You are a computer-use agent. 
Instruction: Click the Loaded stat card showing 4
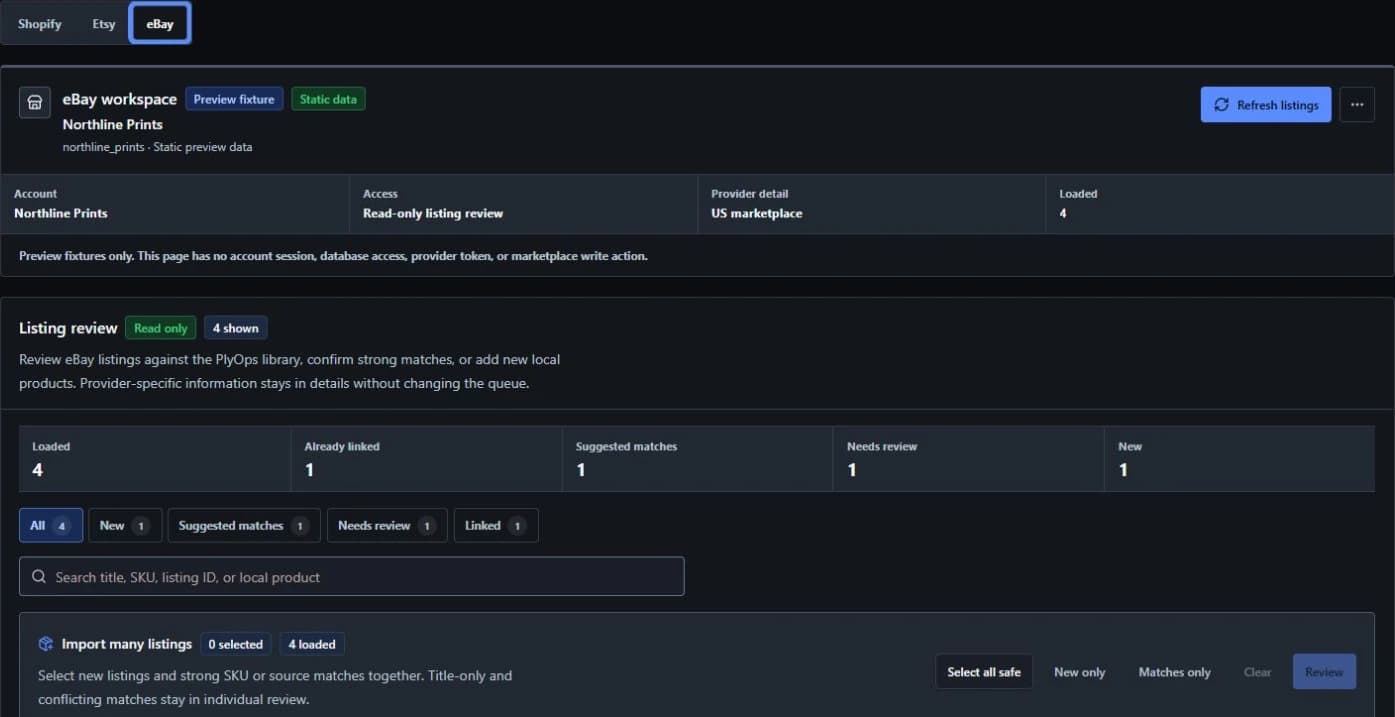pos(155,459)
